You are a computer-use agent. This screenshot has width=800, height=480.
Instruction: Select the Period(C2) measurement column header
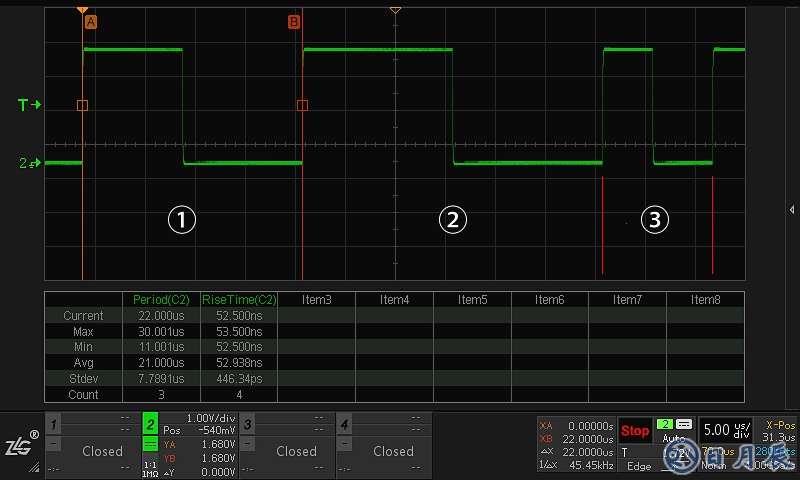tap(160, 299)
